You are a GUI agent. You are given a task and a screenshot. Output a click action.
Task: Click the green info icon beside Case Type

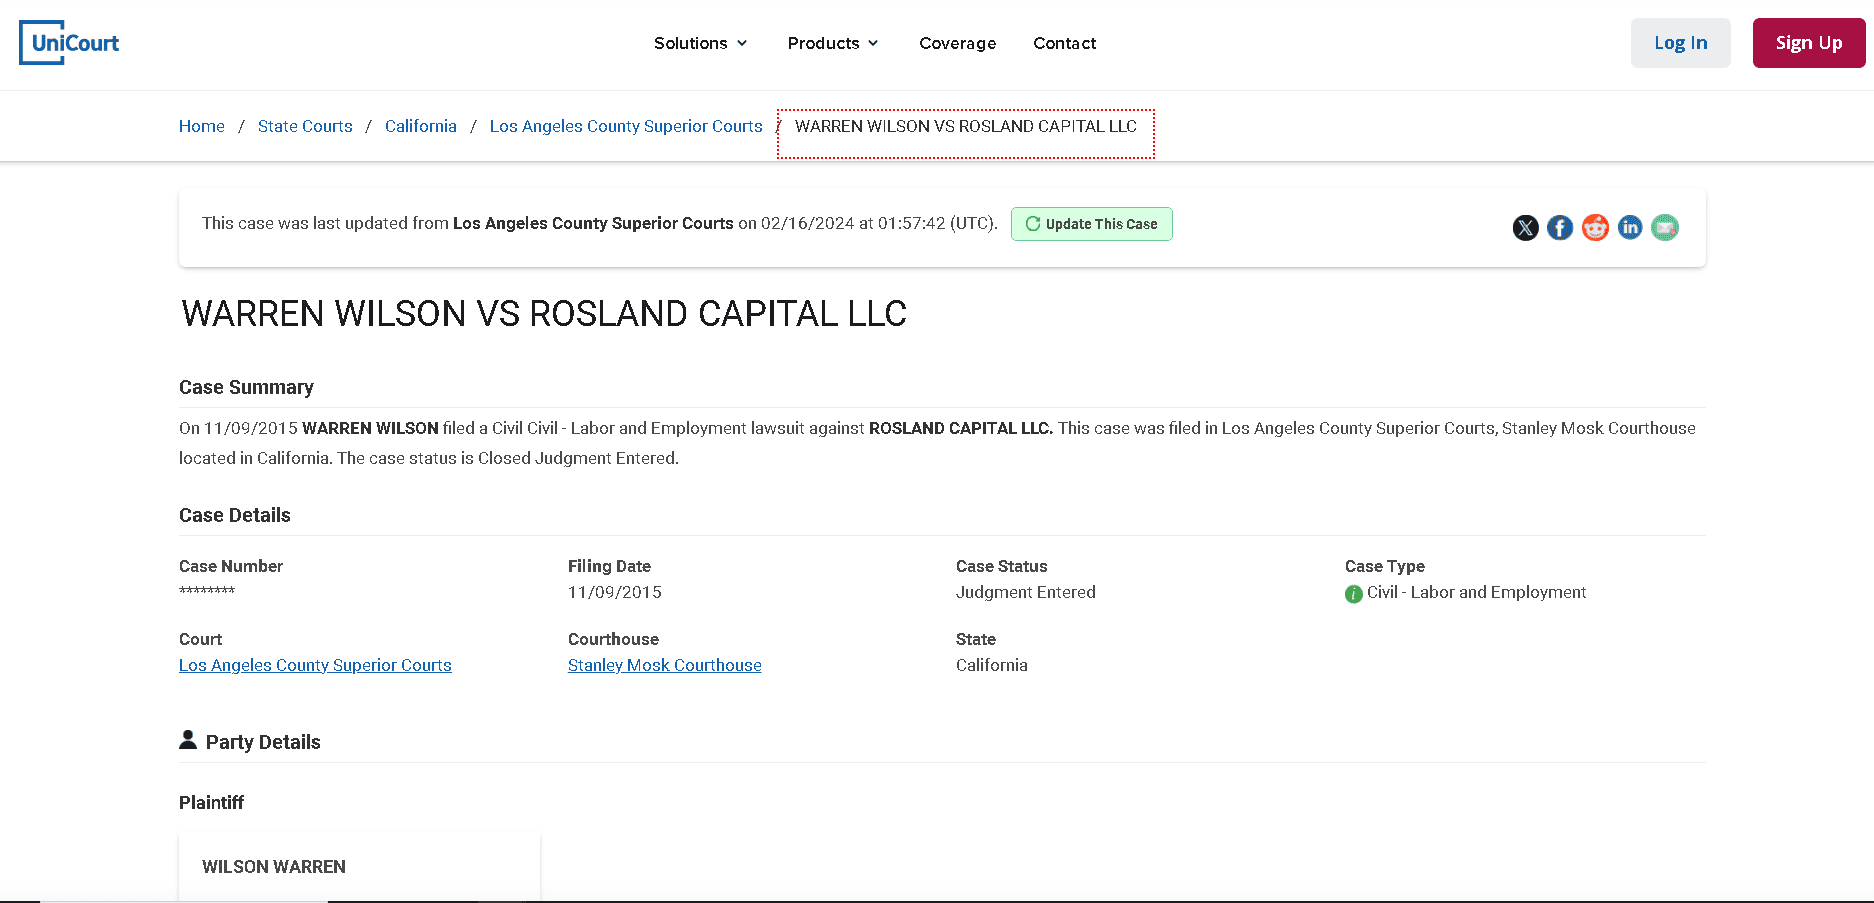(x=1354, y=594)
